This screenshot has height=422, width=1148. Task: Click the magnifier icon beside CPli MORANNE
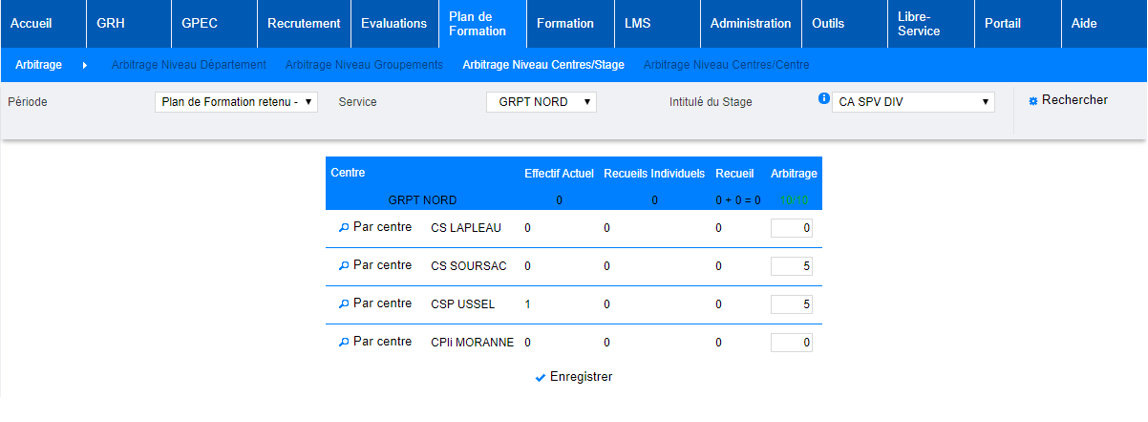click(344, 342)
